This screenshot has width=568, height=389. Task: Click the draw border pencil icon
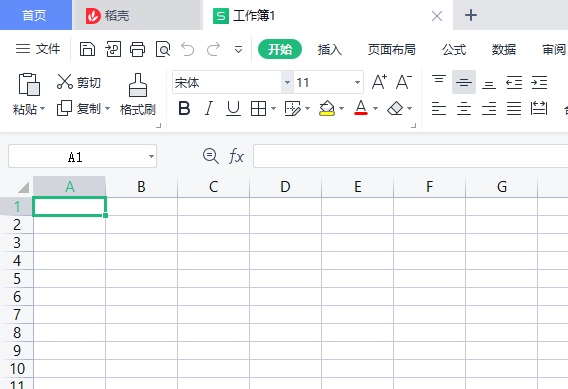[293, 108]
